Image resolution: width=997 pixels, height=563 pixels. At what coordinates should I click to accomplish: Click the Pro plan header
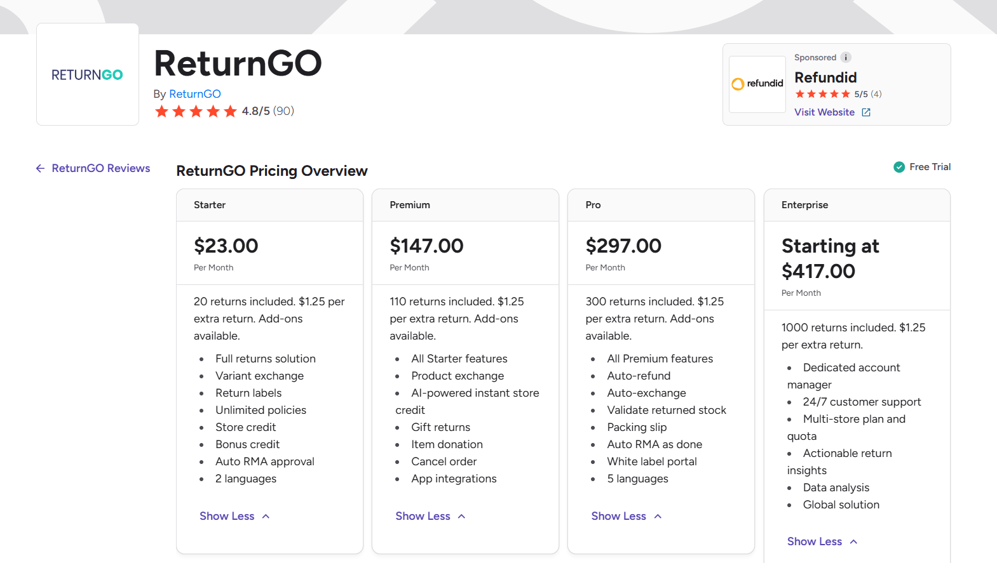click(x=661, y=205)
